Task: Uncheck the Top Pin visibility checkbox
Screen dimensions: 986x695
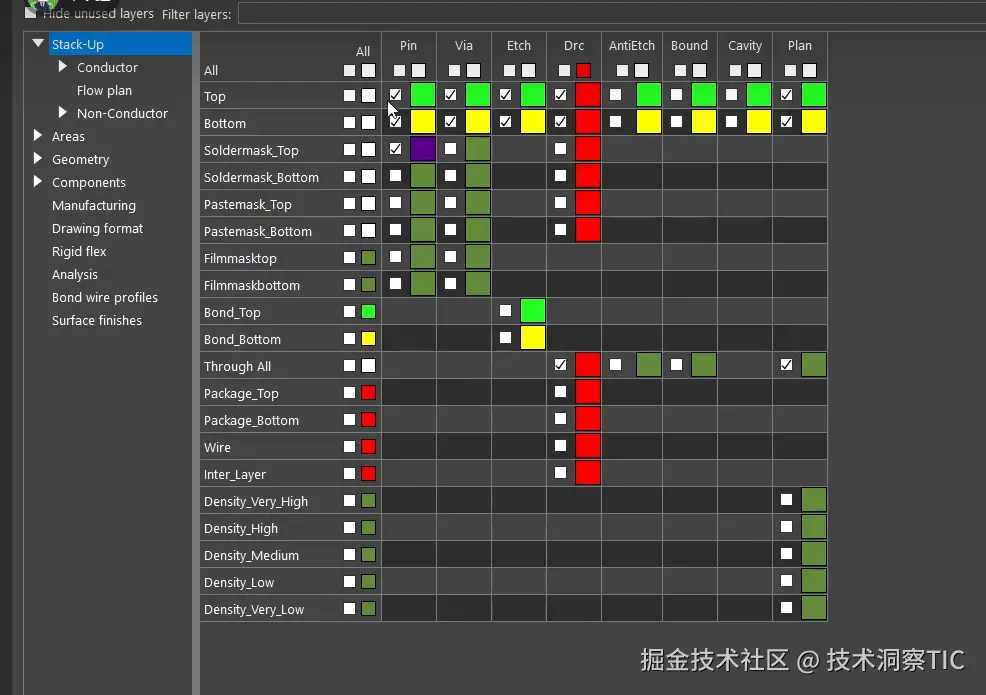Action: (x=396, y=95)
